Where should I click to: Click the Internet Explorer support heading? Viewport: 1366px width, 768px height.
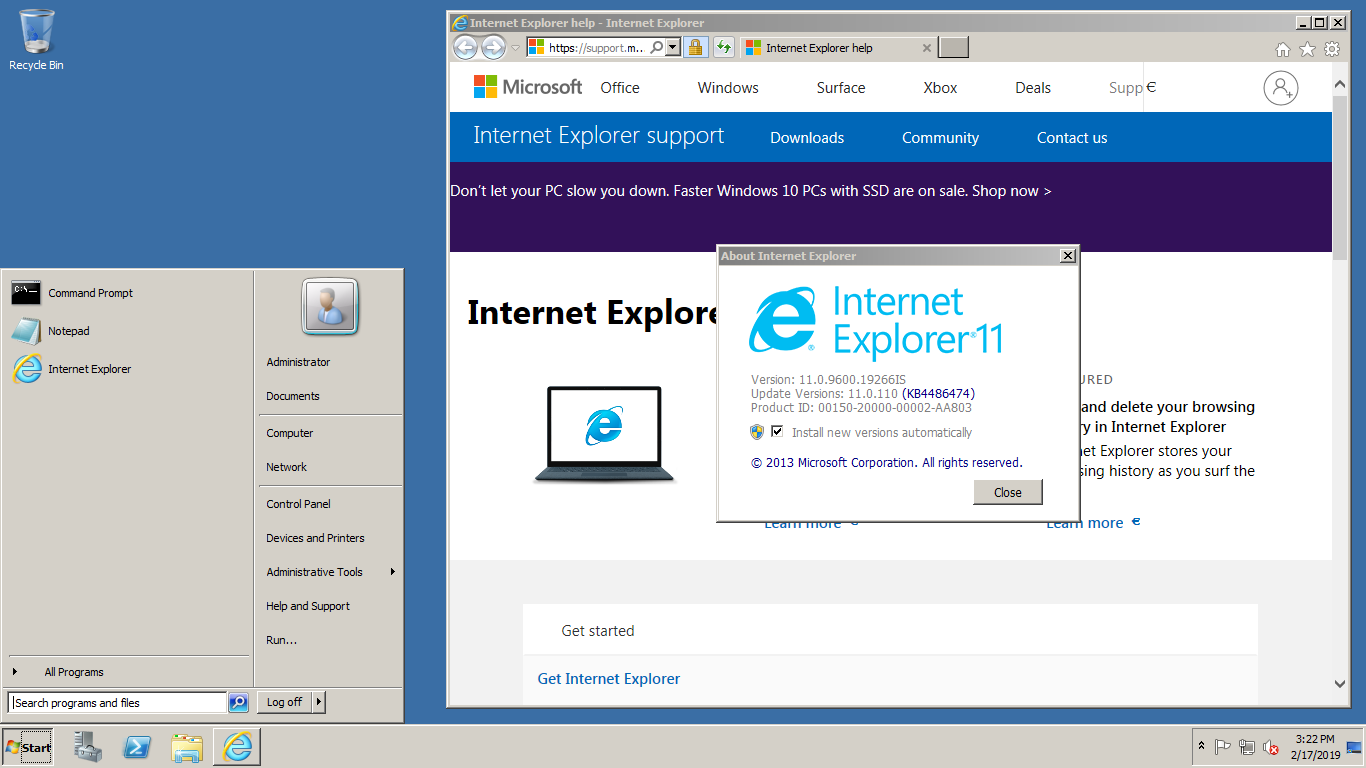tap(599, 136)
